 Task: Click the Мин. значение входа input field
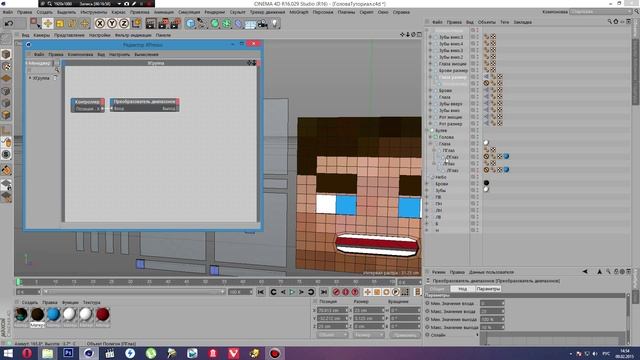click(492, 303)
